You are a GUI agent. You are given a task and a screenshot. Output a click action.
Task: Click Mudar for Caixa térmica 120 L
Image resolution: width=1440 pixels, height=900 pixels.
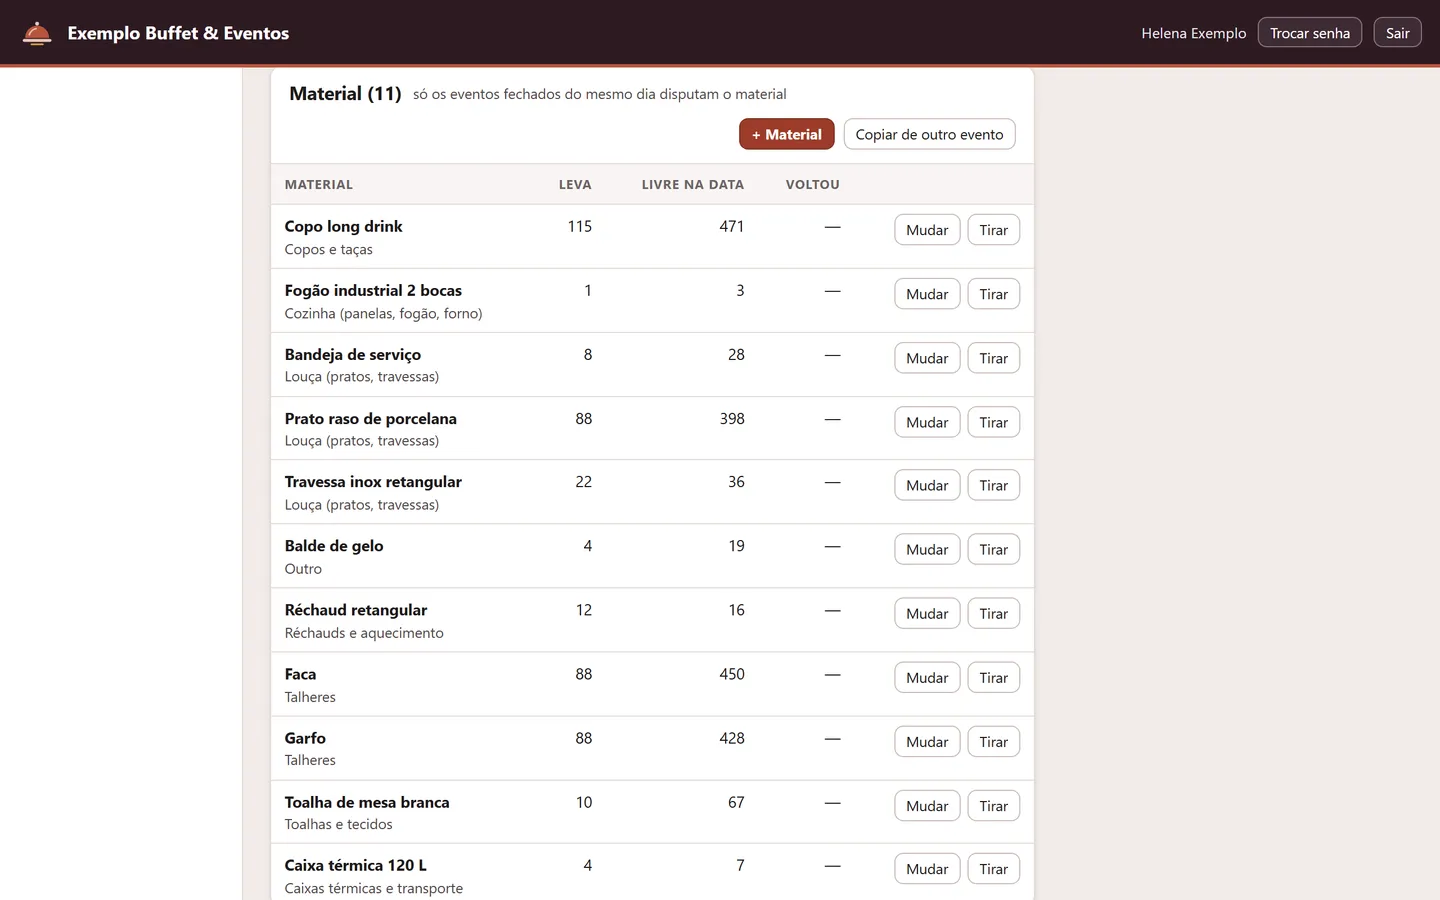point(927,869)
